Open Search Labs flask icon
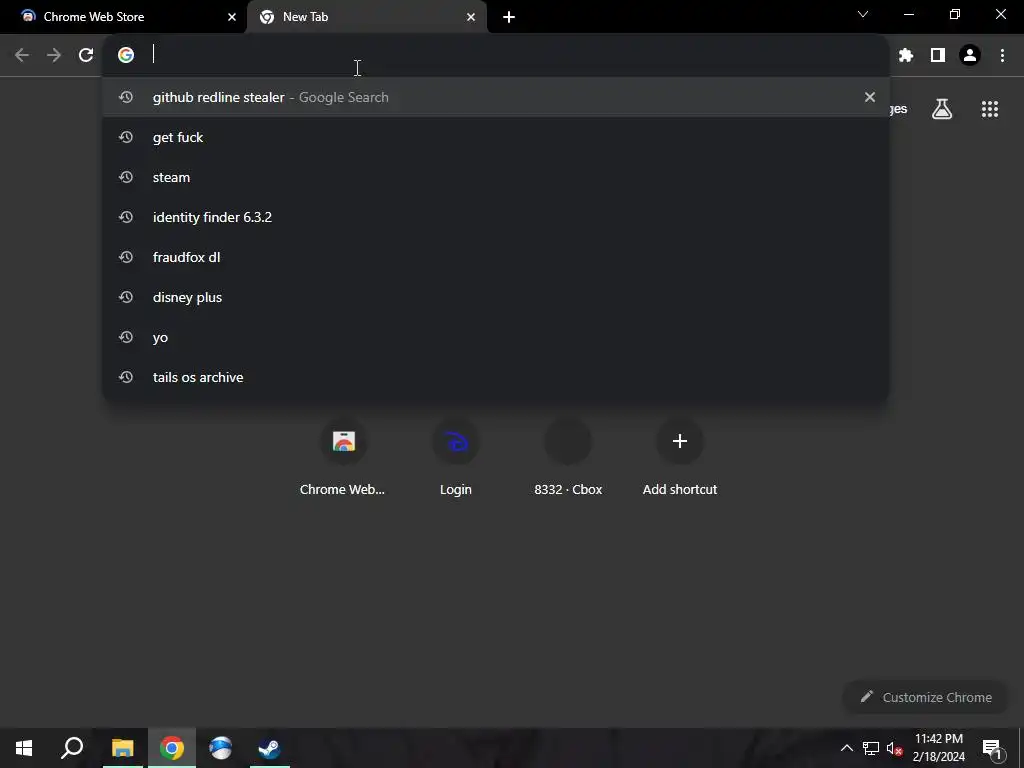This screenshot has width=1024, height=768. click(942, 109)
